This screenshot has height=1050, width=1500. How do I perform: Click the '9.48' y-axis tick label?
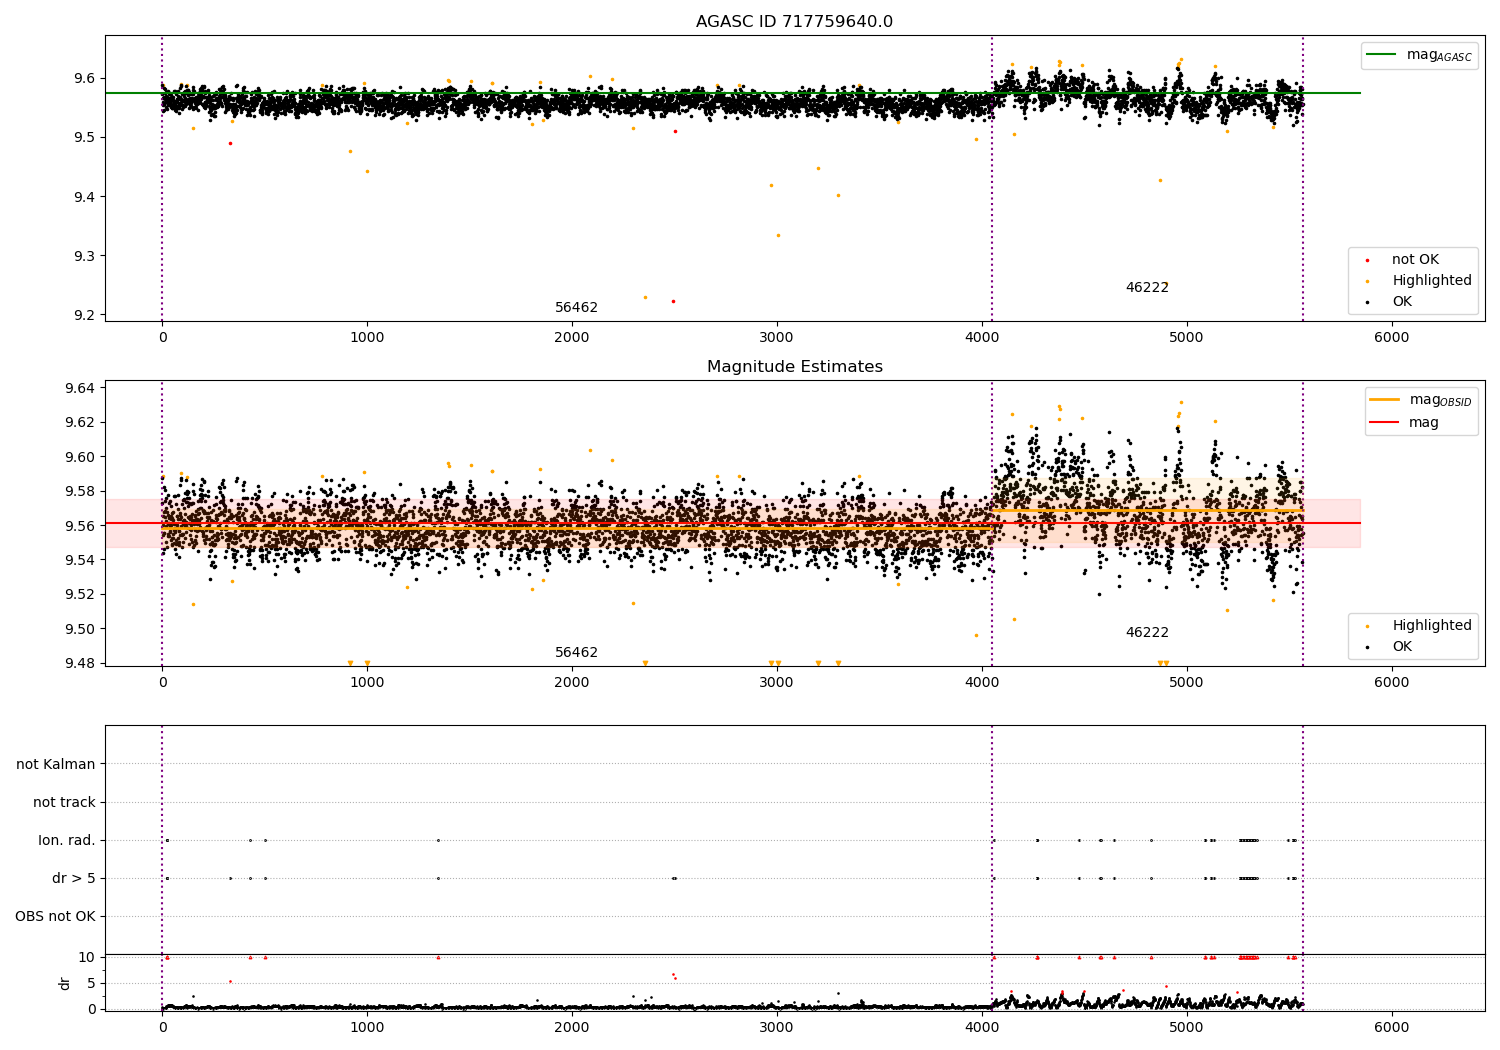pyautogui.click(x=80, y=663)
